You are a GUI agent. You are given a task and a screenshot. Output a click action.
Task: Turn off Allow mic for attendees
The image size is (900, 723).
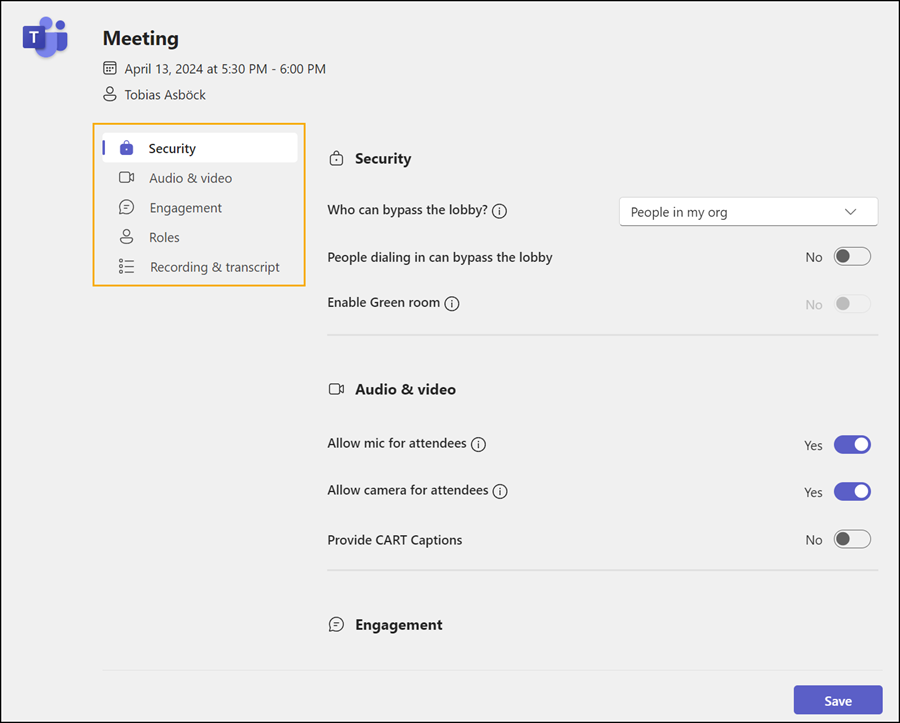pos(852,445)
